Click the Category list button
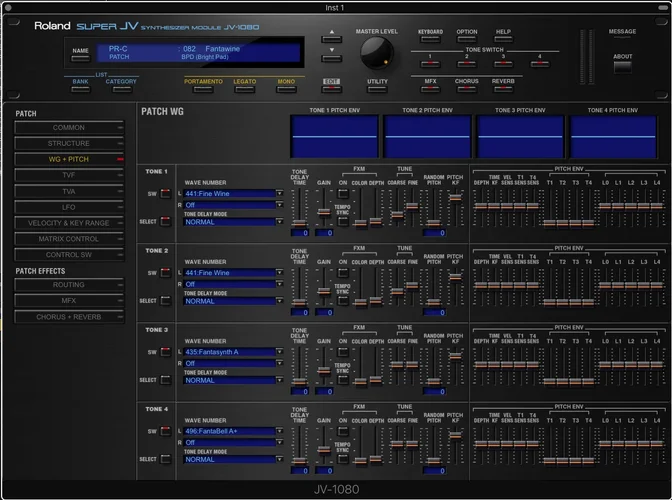Viewport: 672px width, 500px height. (121, 89)
